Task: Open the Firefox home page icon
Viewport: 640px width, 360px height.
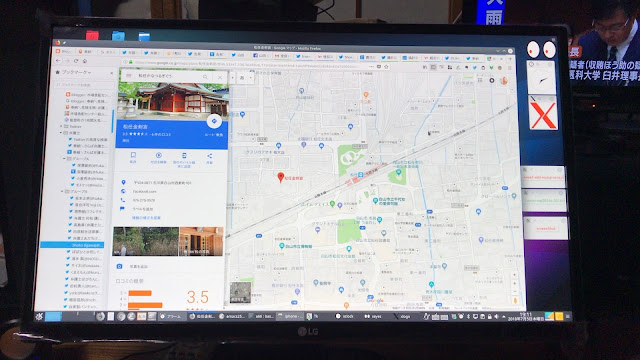Action: click(84, 61)
